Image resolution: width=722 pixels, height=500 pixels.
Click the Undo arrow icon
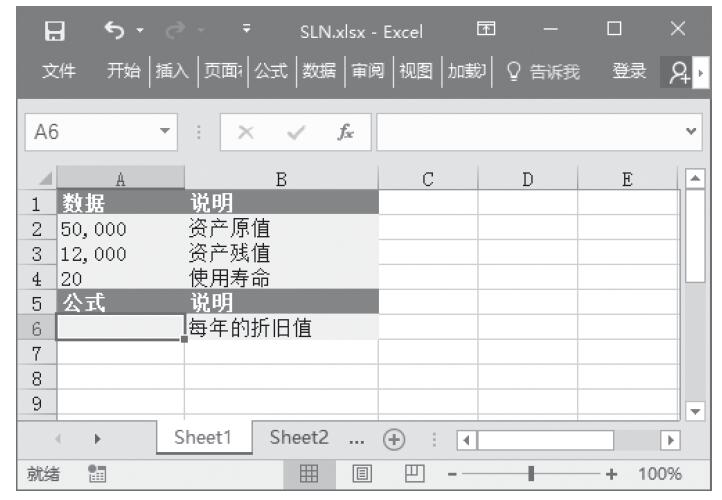113,31
